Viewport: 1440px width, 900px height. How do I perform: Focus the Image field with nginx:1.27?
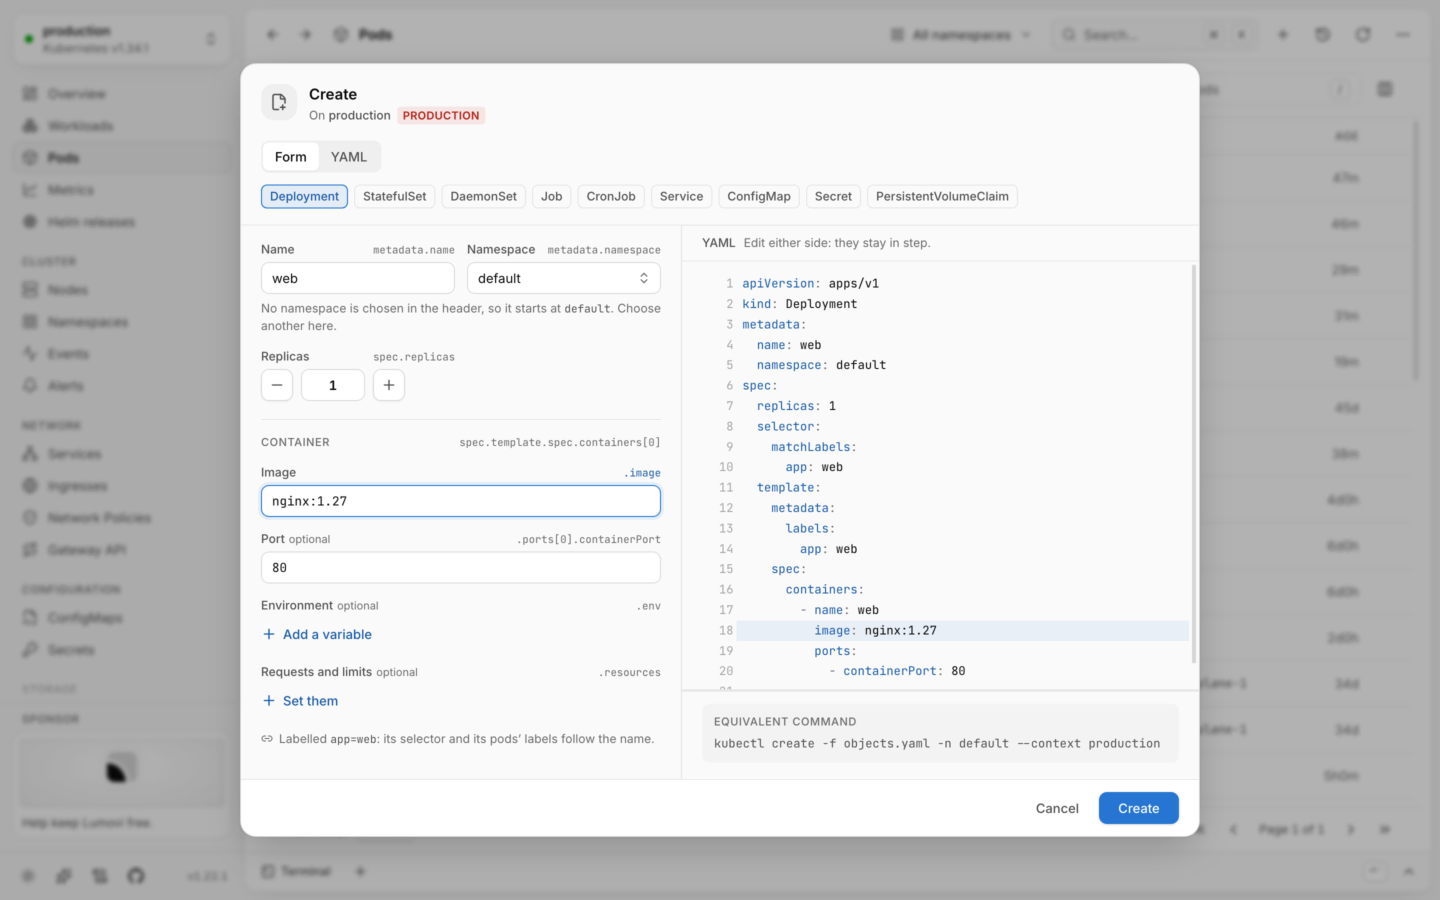point(461,502)
